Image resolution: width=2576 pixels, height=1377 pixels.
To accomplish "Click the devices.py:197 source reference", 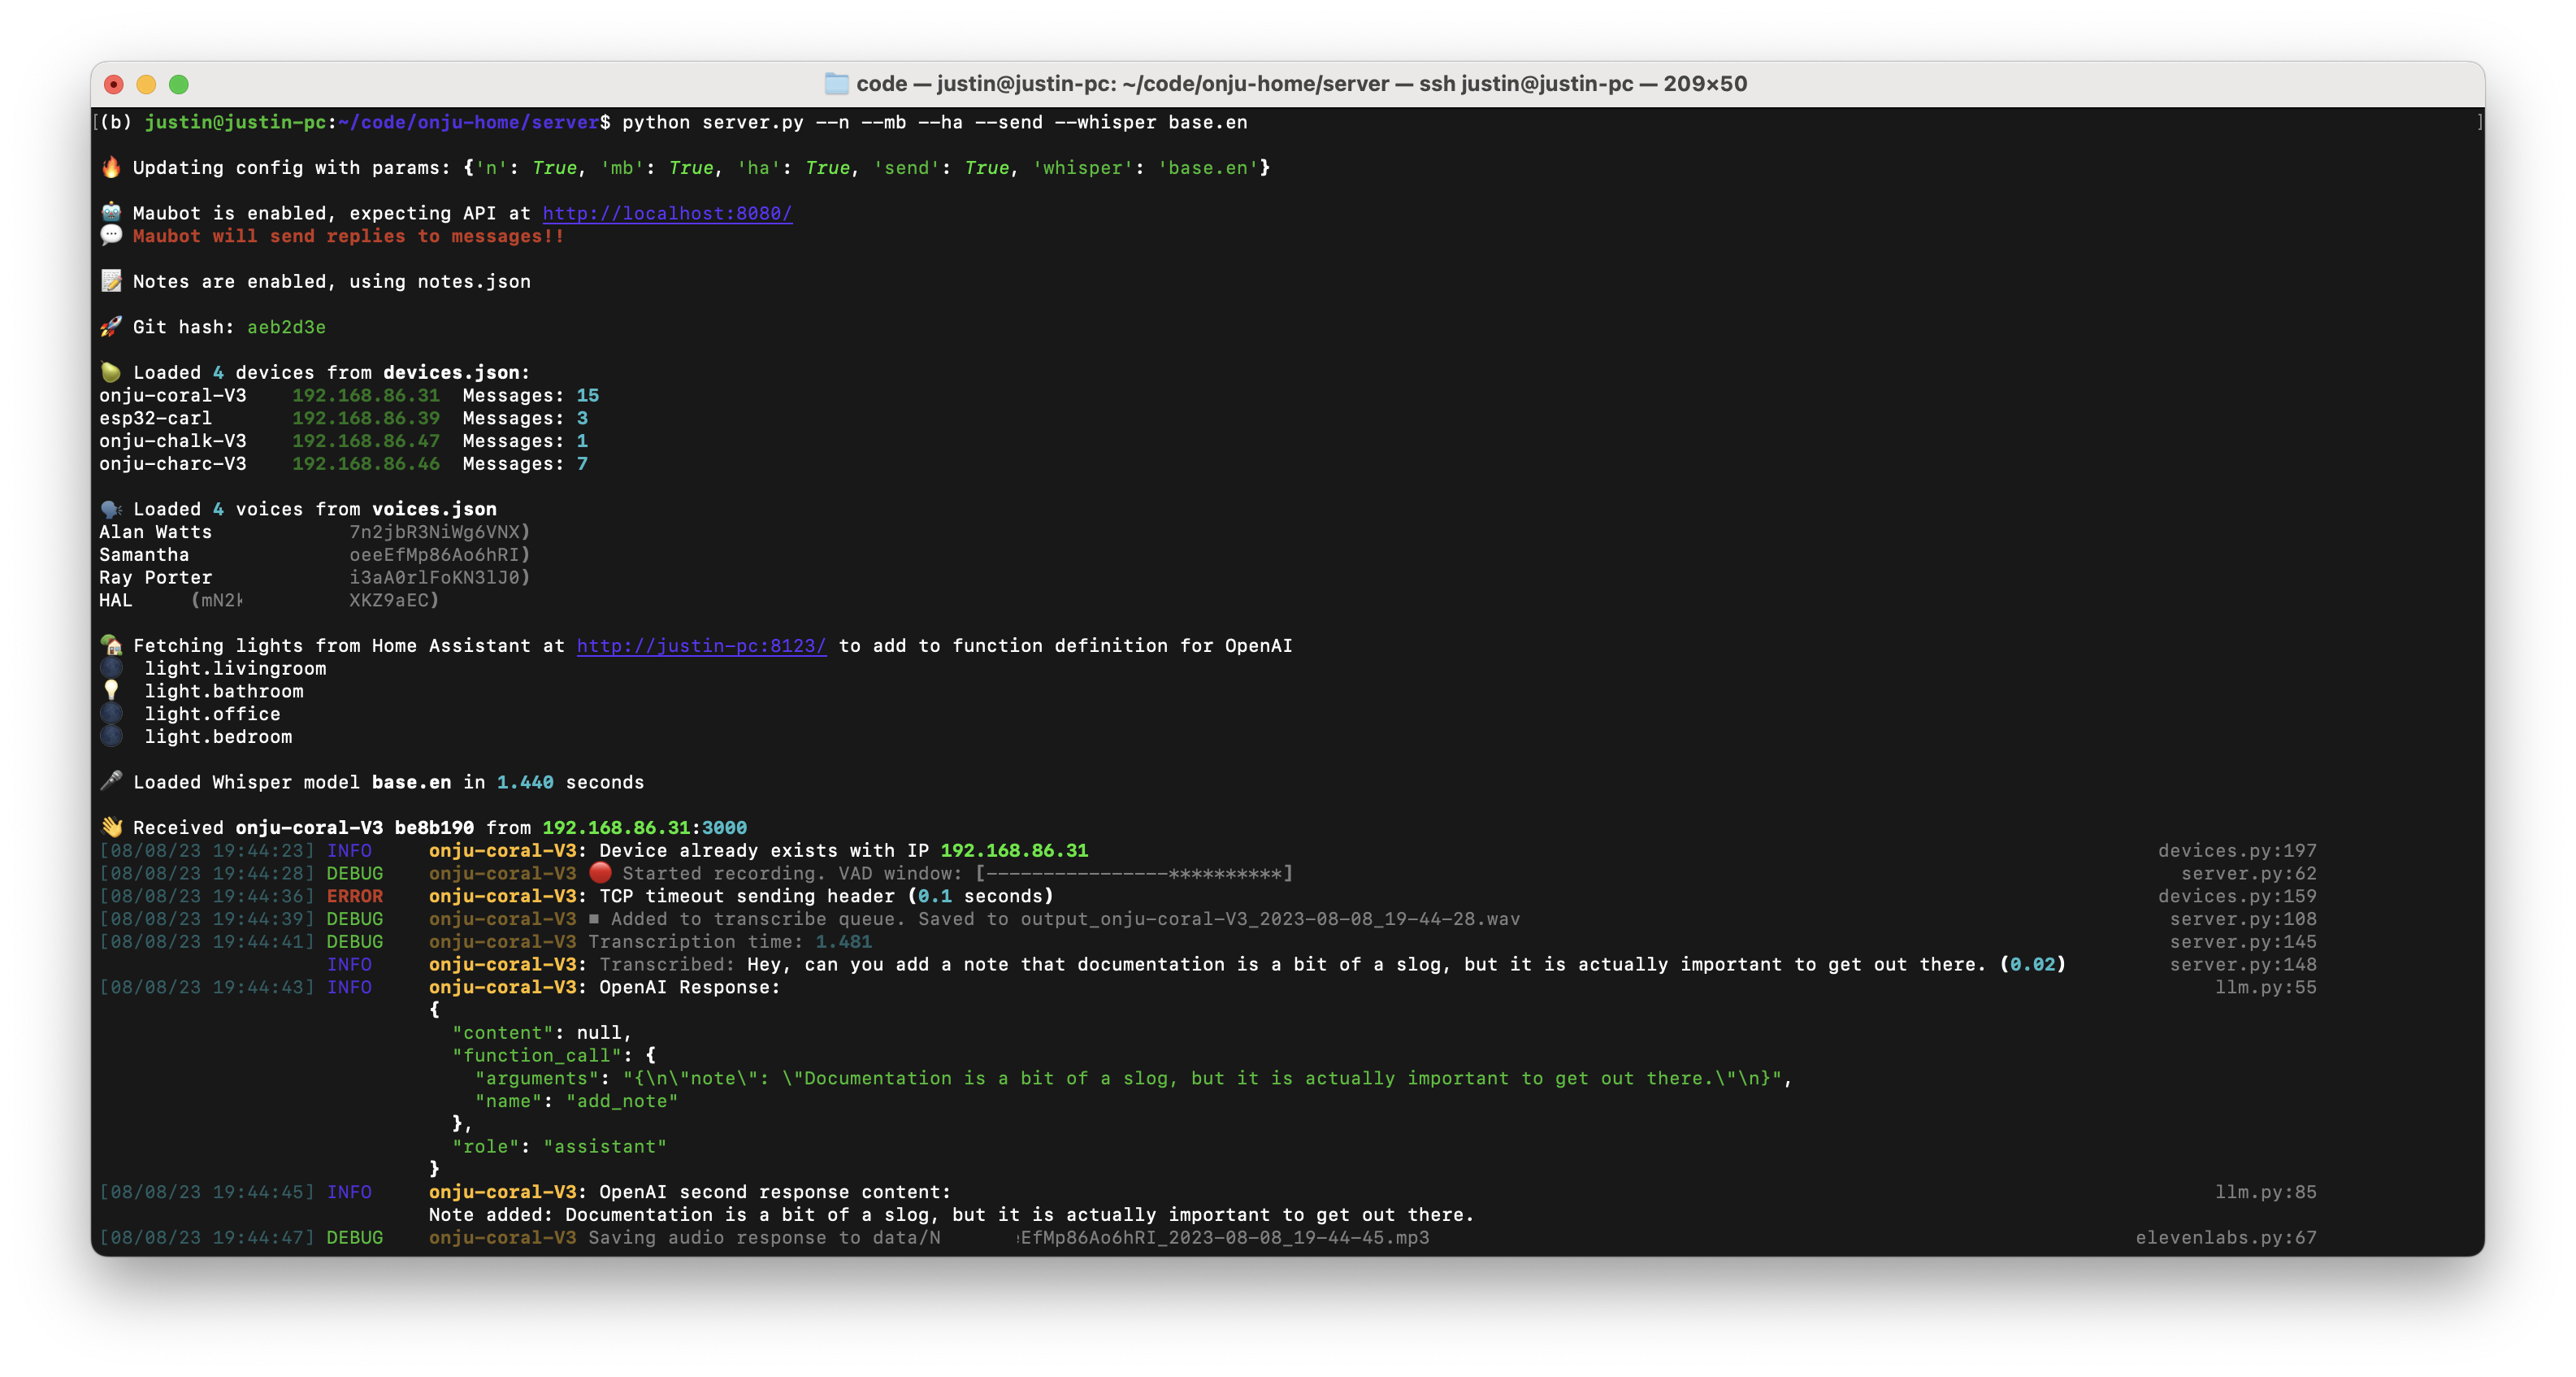I will coord(2236,850).
